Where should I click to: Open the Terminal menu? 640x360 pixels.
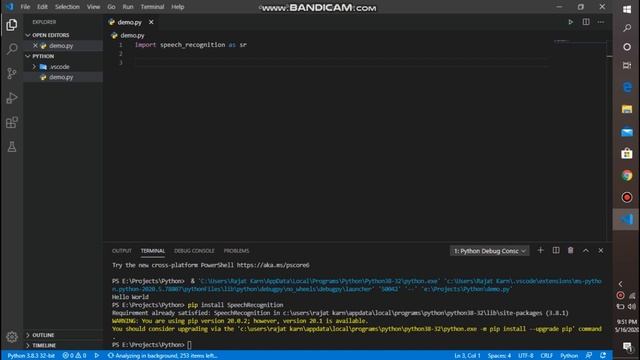152,7
